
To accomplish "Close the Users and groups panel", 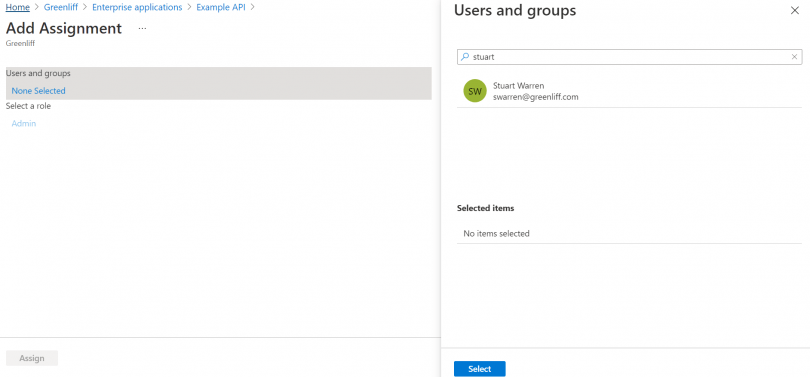I will click(795, 10).
